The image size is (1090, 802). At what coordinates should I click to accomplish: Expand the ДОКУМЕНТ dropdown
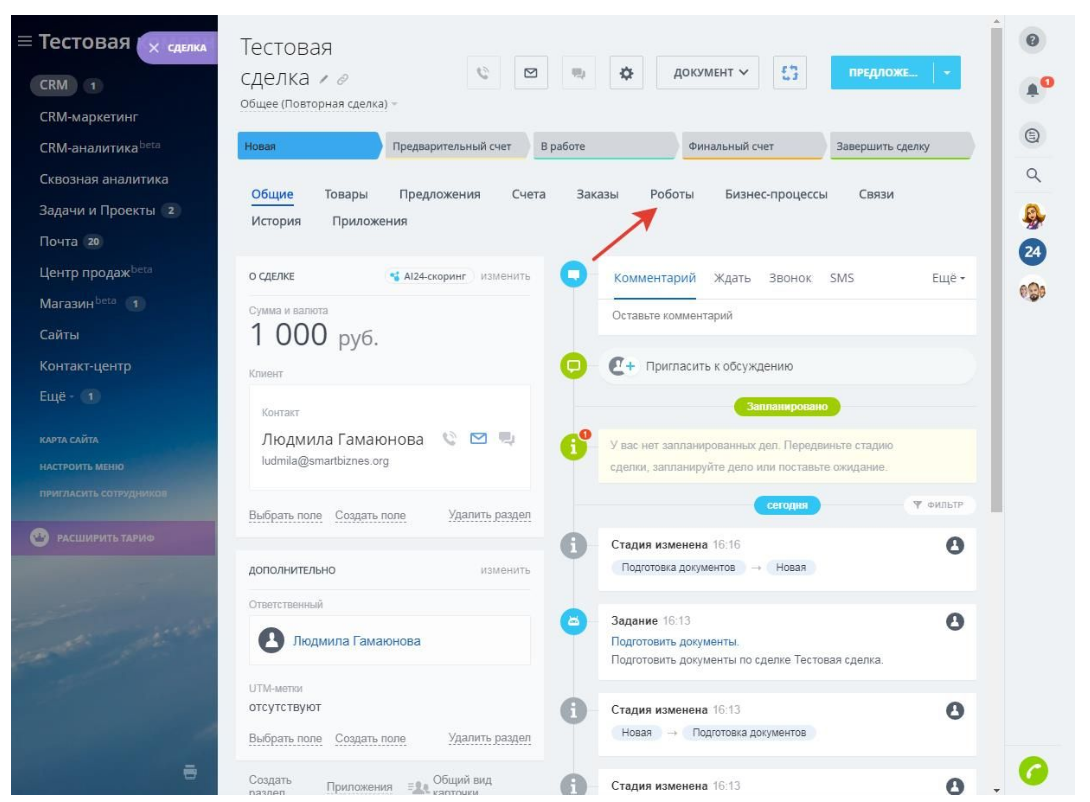708,72
